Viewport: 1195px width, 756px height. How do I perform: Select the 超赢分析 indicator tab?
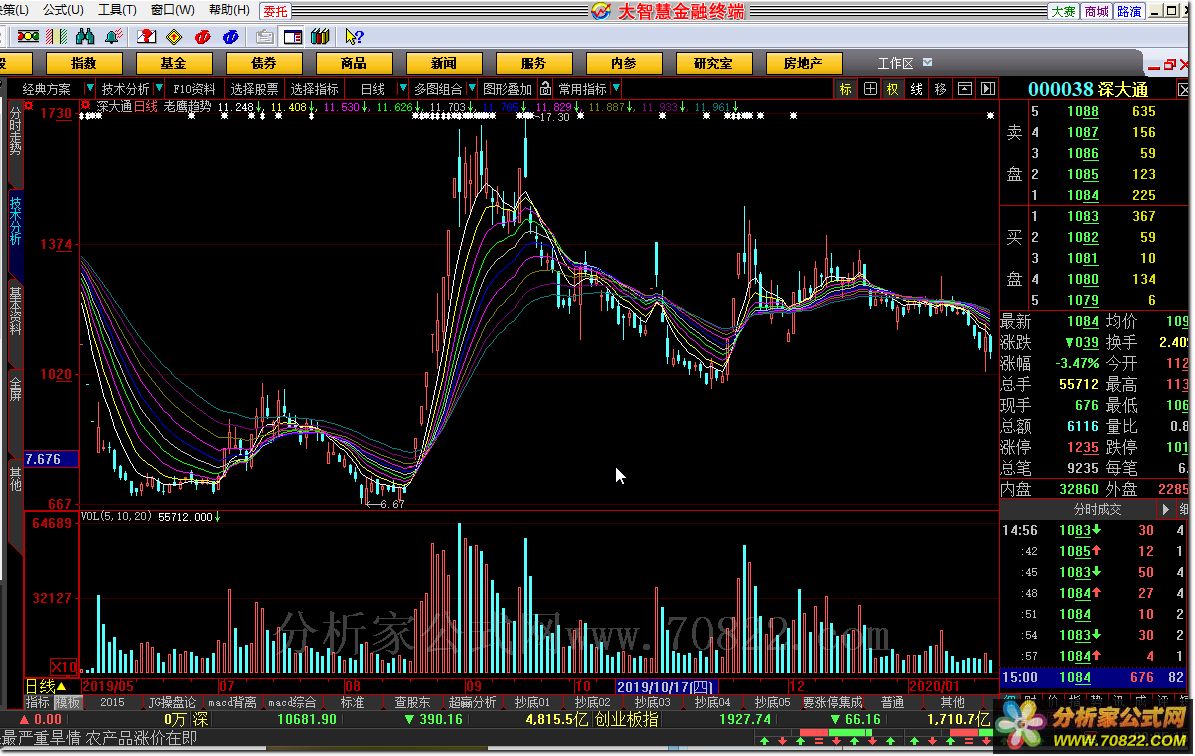[x=472, y=703]
